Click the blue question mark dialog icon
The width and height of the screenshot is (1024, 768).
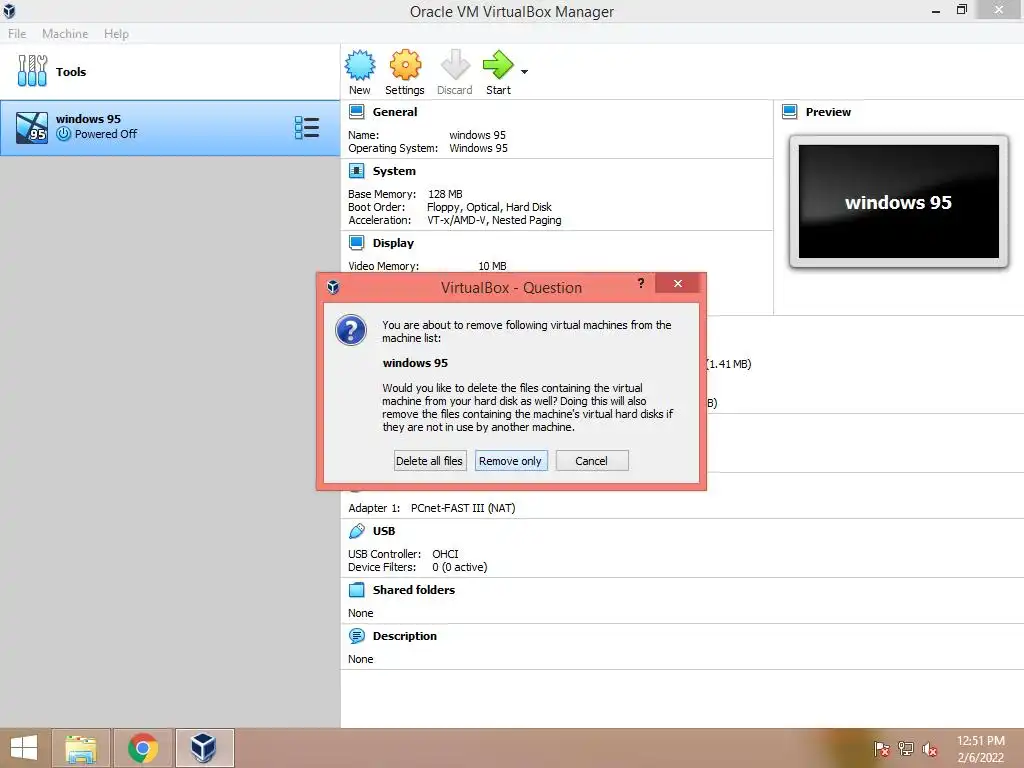pos(351,330)
